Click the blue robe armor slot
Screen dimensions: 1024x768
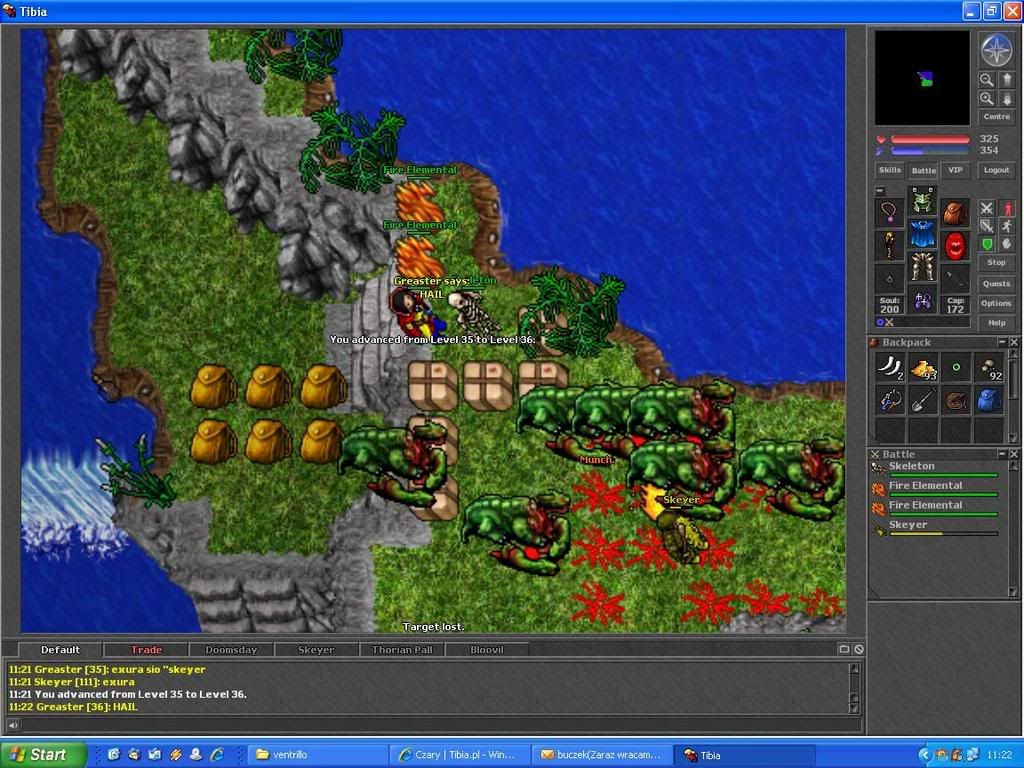pyautogui.click(x=922, y=234)
